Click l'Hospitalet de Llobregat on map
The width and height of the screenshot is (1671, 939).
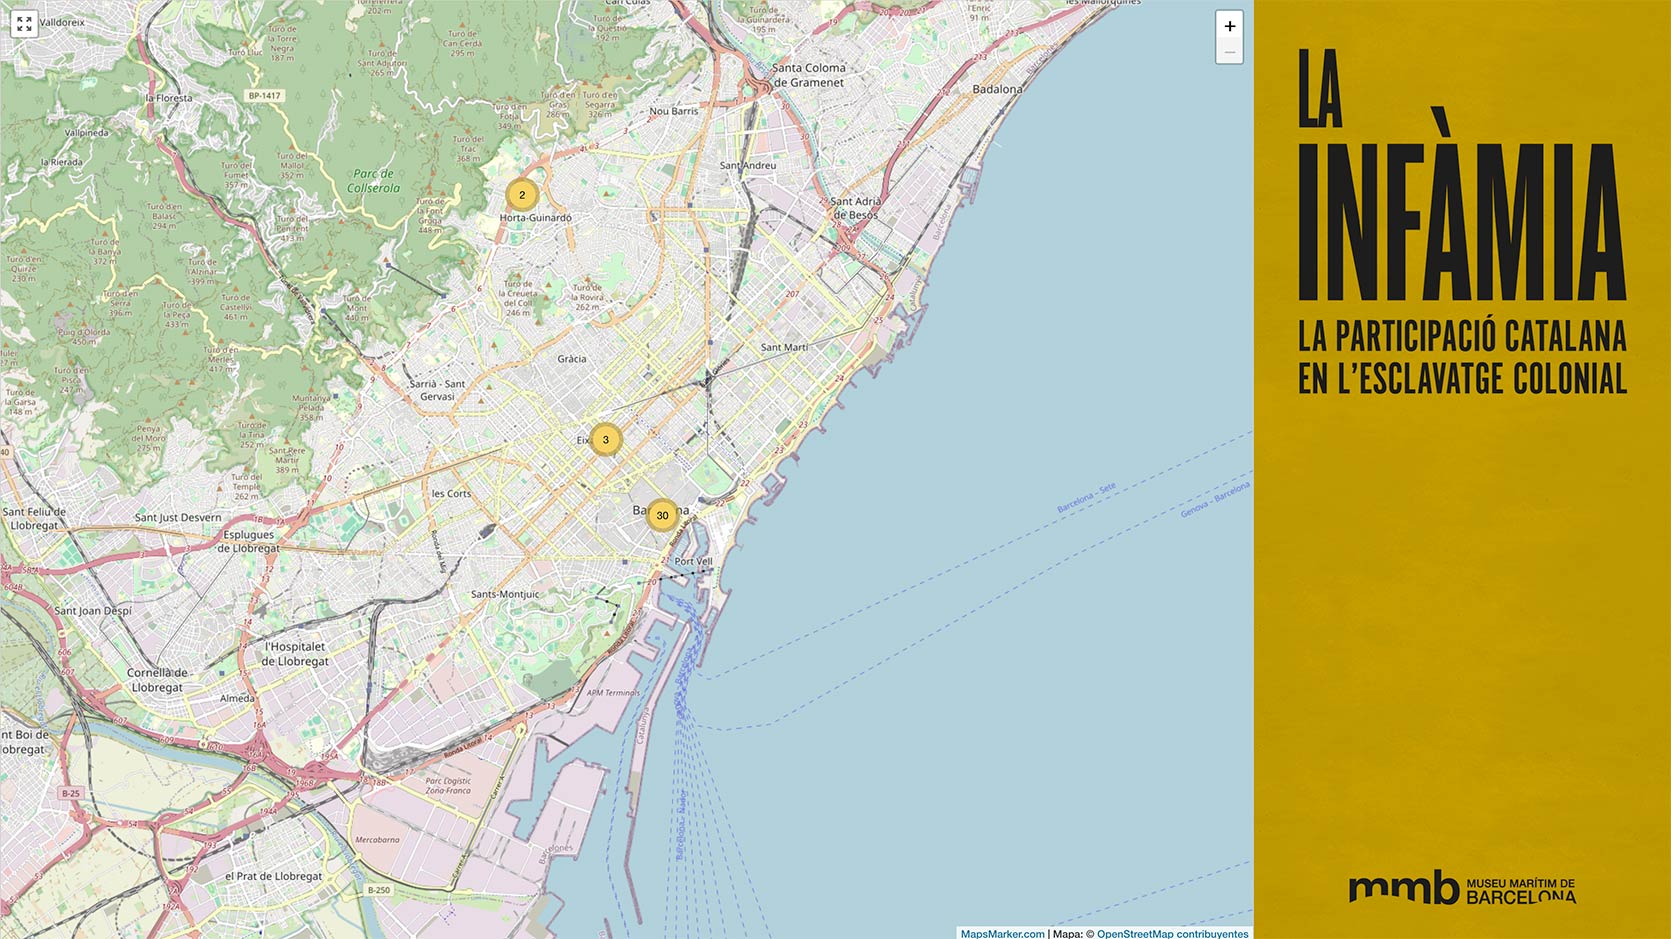tap(295, 654)
